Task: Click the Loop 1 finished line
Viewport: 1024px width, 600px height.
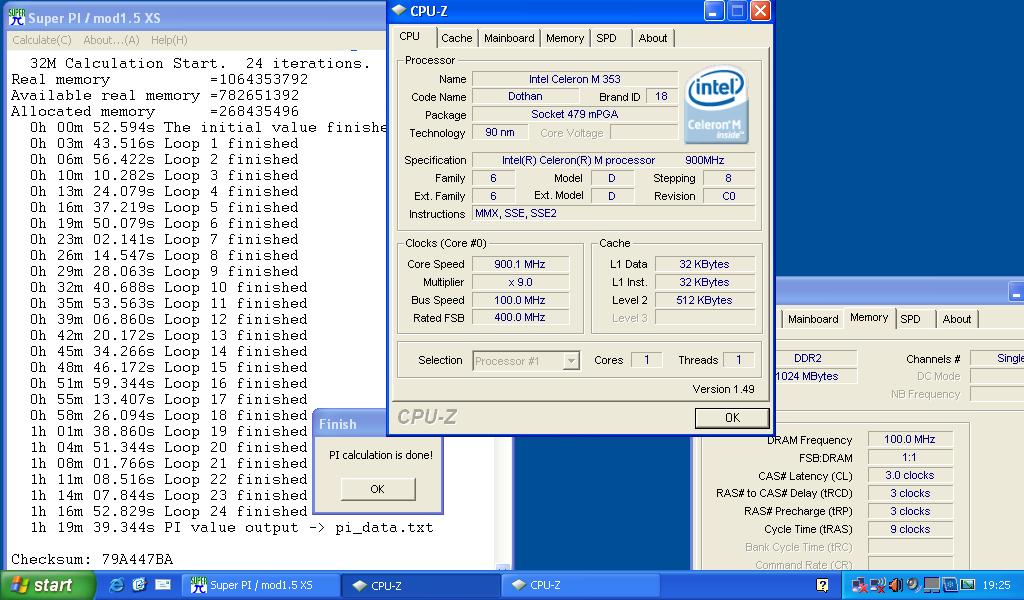Action: [164, 144]
